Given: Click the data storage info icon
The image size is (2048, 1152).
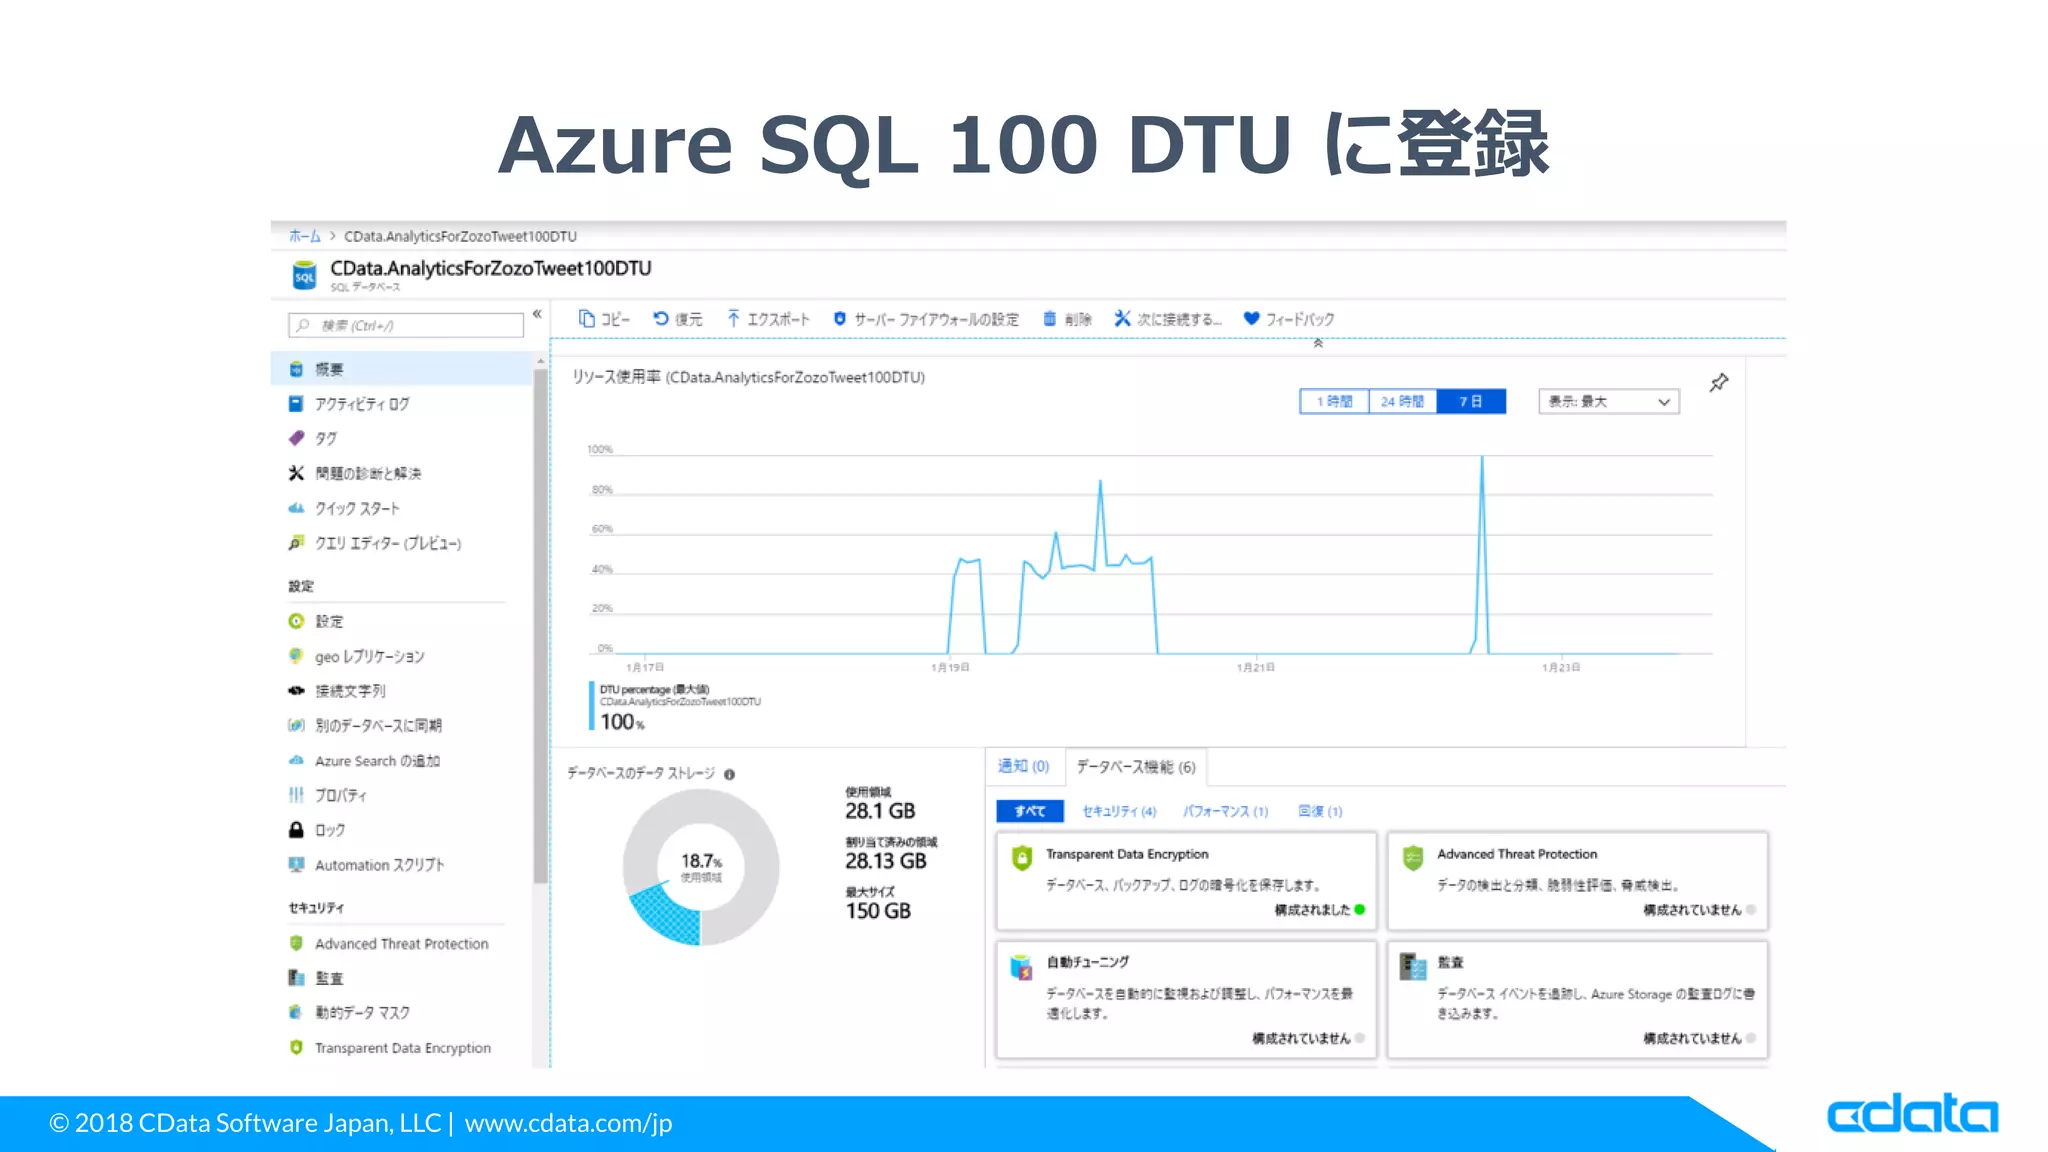Looking at the screenshot, I should (x=729, y=774).
